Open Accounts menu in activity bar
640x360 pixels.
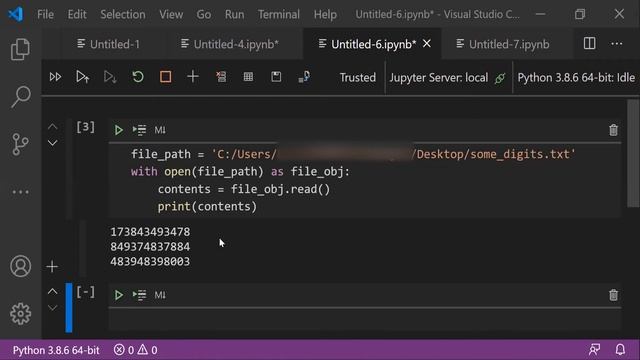pos(20,266)
